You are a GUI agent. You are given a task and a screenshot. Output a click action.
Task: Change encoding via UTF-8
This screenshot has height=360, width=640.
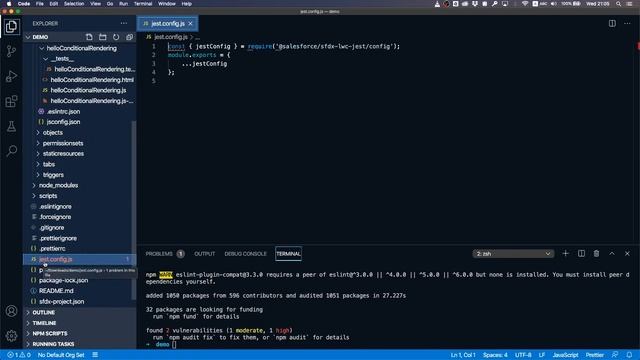[523, 355]
